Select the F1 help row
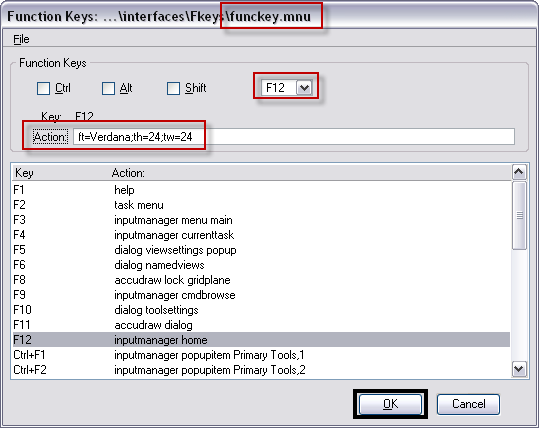The image size is (539, 428). (261, 190)
